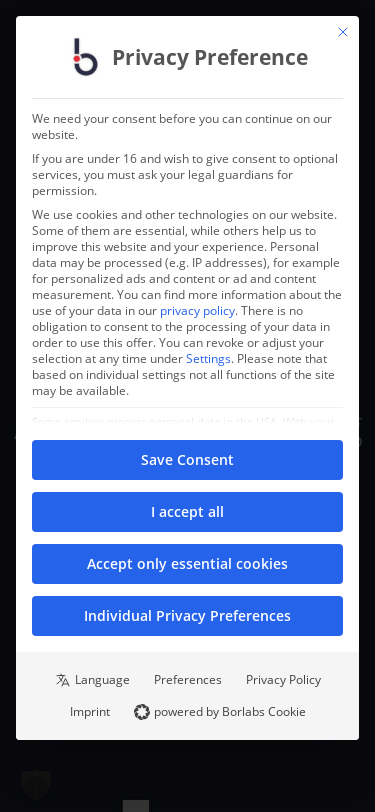Click the 'We need your consent' paragraph

(182, 127)
